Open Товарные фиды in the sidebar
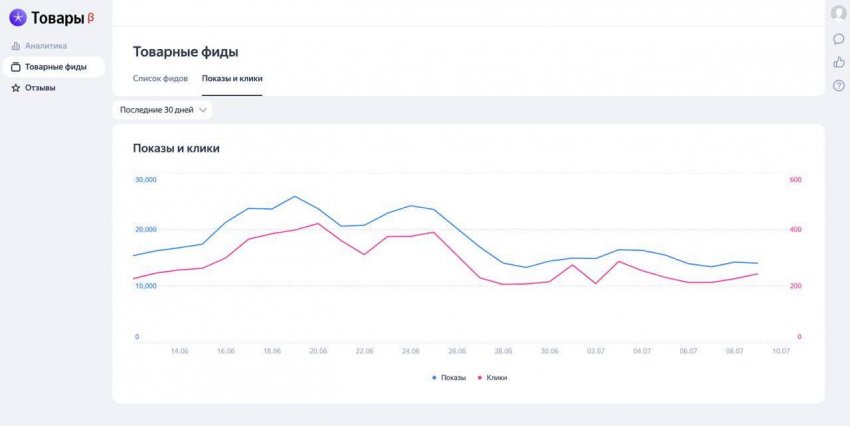This screenshot has height=426, width=850. coord(53,67)
